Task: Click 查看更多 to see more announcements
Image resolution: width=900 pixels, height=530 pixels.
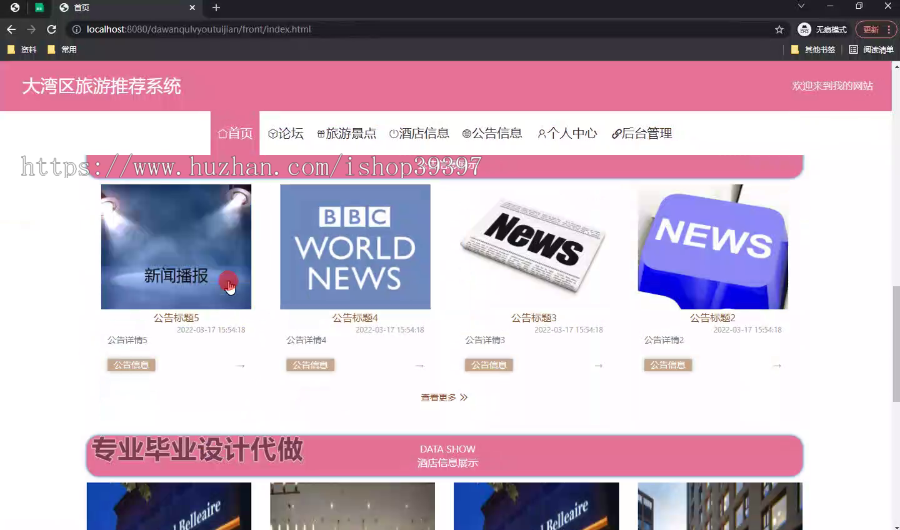Action: pos(444,397)
